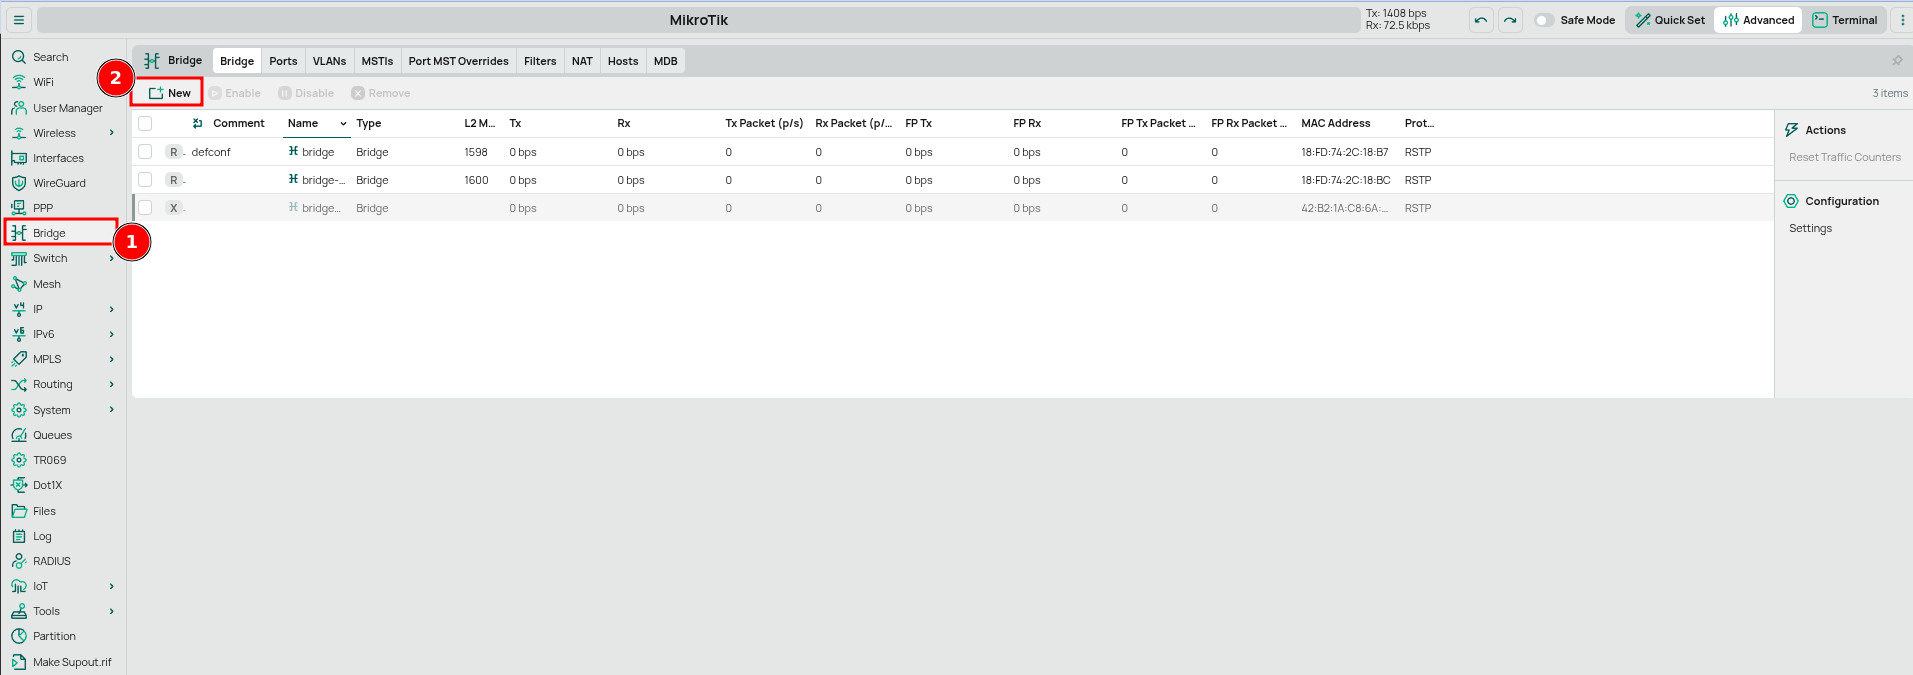Open WireGuard from the sidebar
The height and width of the screenshot is (675, 1913).
(59, 183)
